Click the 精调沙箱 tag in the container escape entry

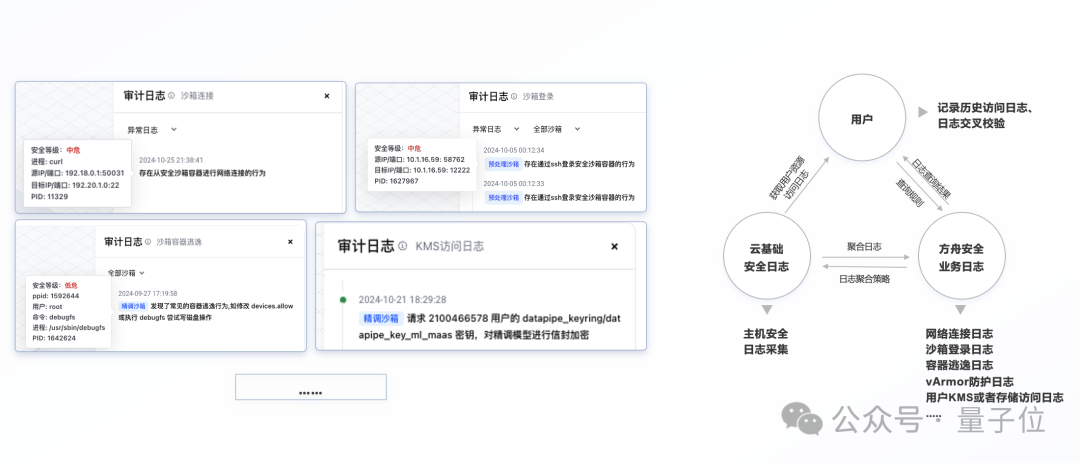pyautogui.click(x=132, y=305)
